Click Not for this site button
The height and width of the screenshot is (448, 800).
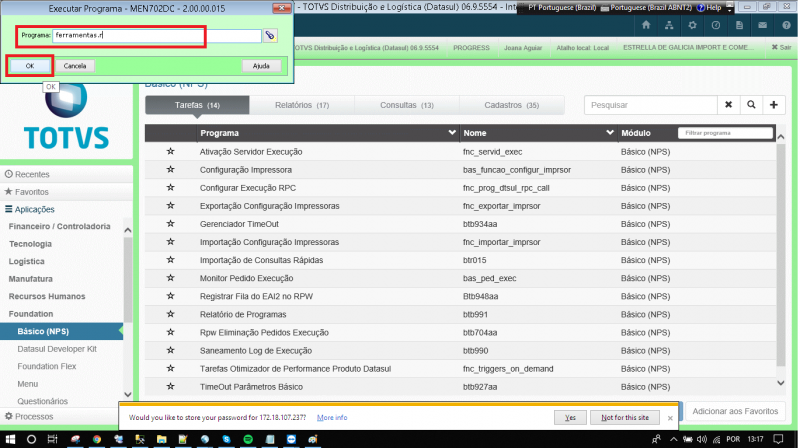(x=624, y=417)
